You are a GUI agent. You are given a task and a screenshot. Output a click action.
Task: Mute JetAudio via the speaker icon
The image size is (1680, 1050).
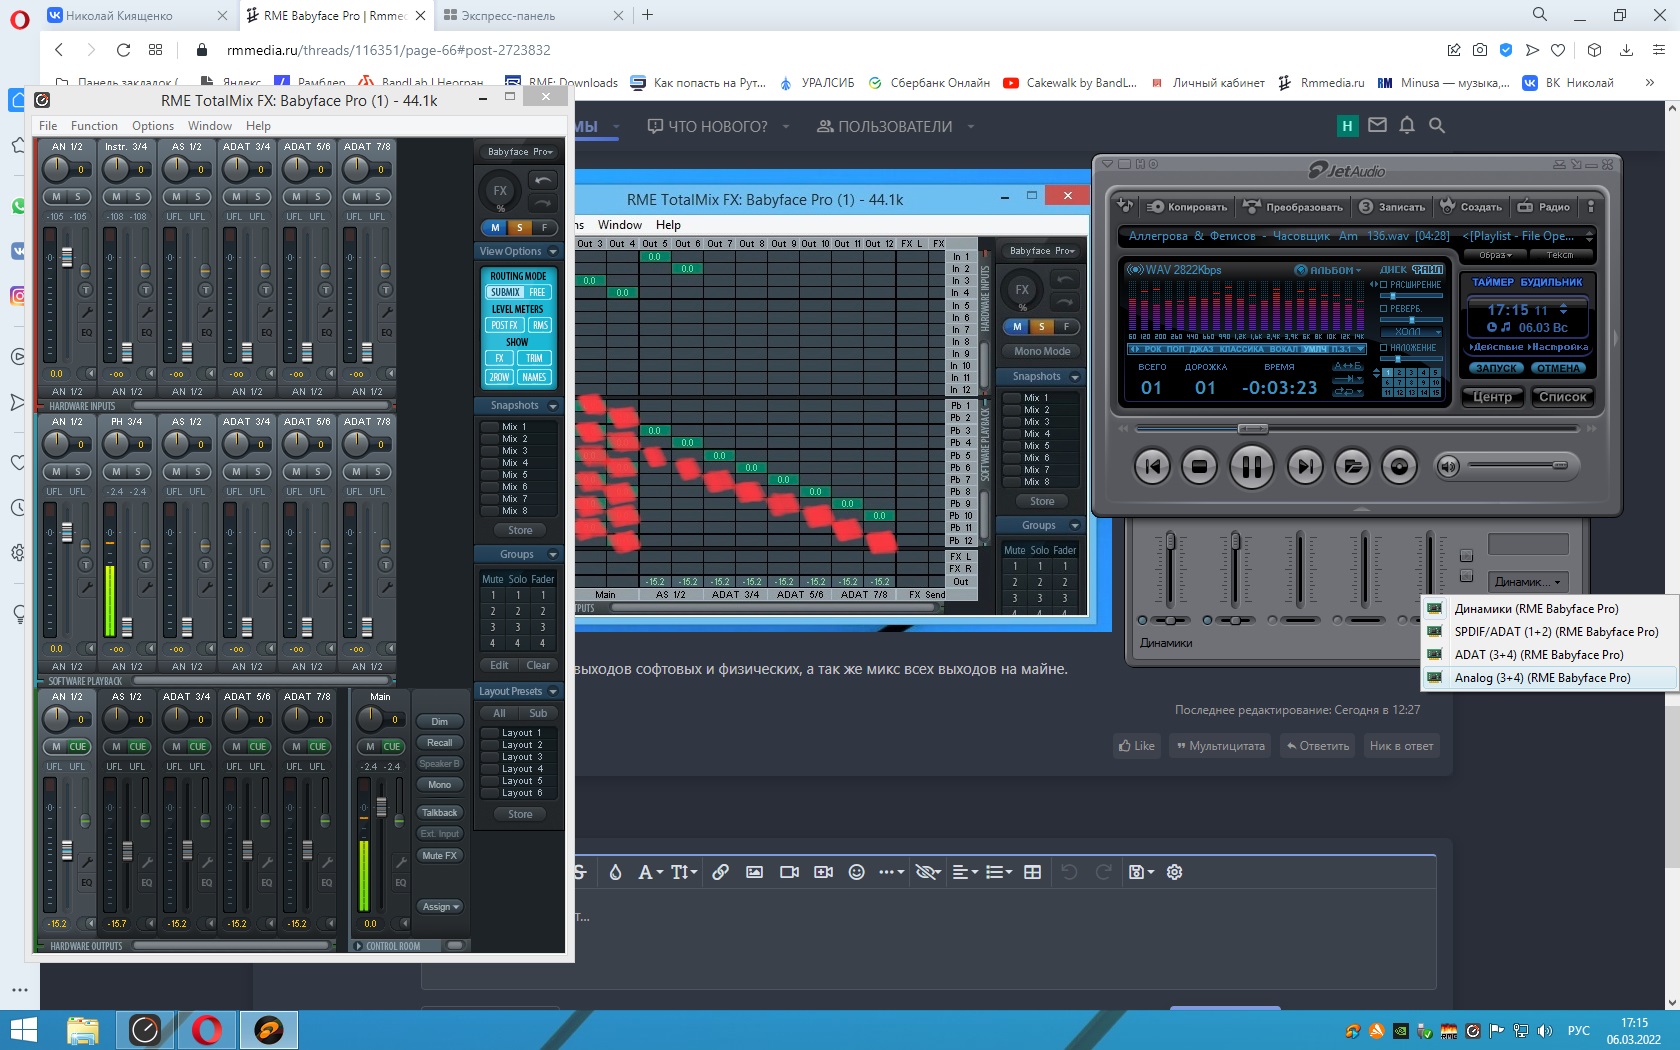click(1448, 465)
